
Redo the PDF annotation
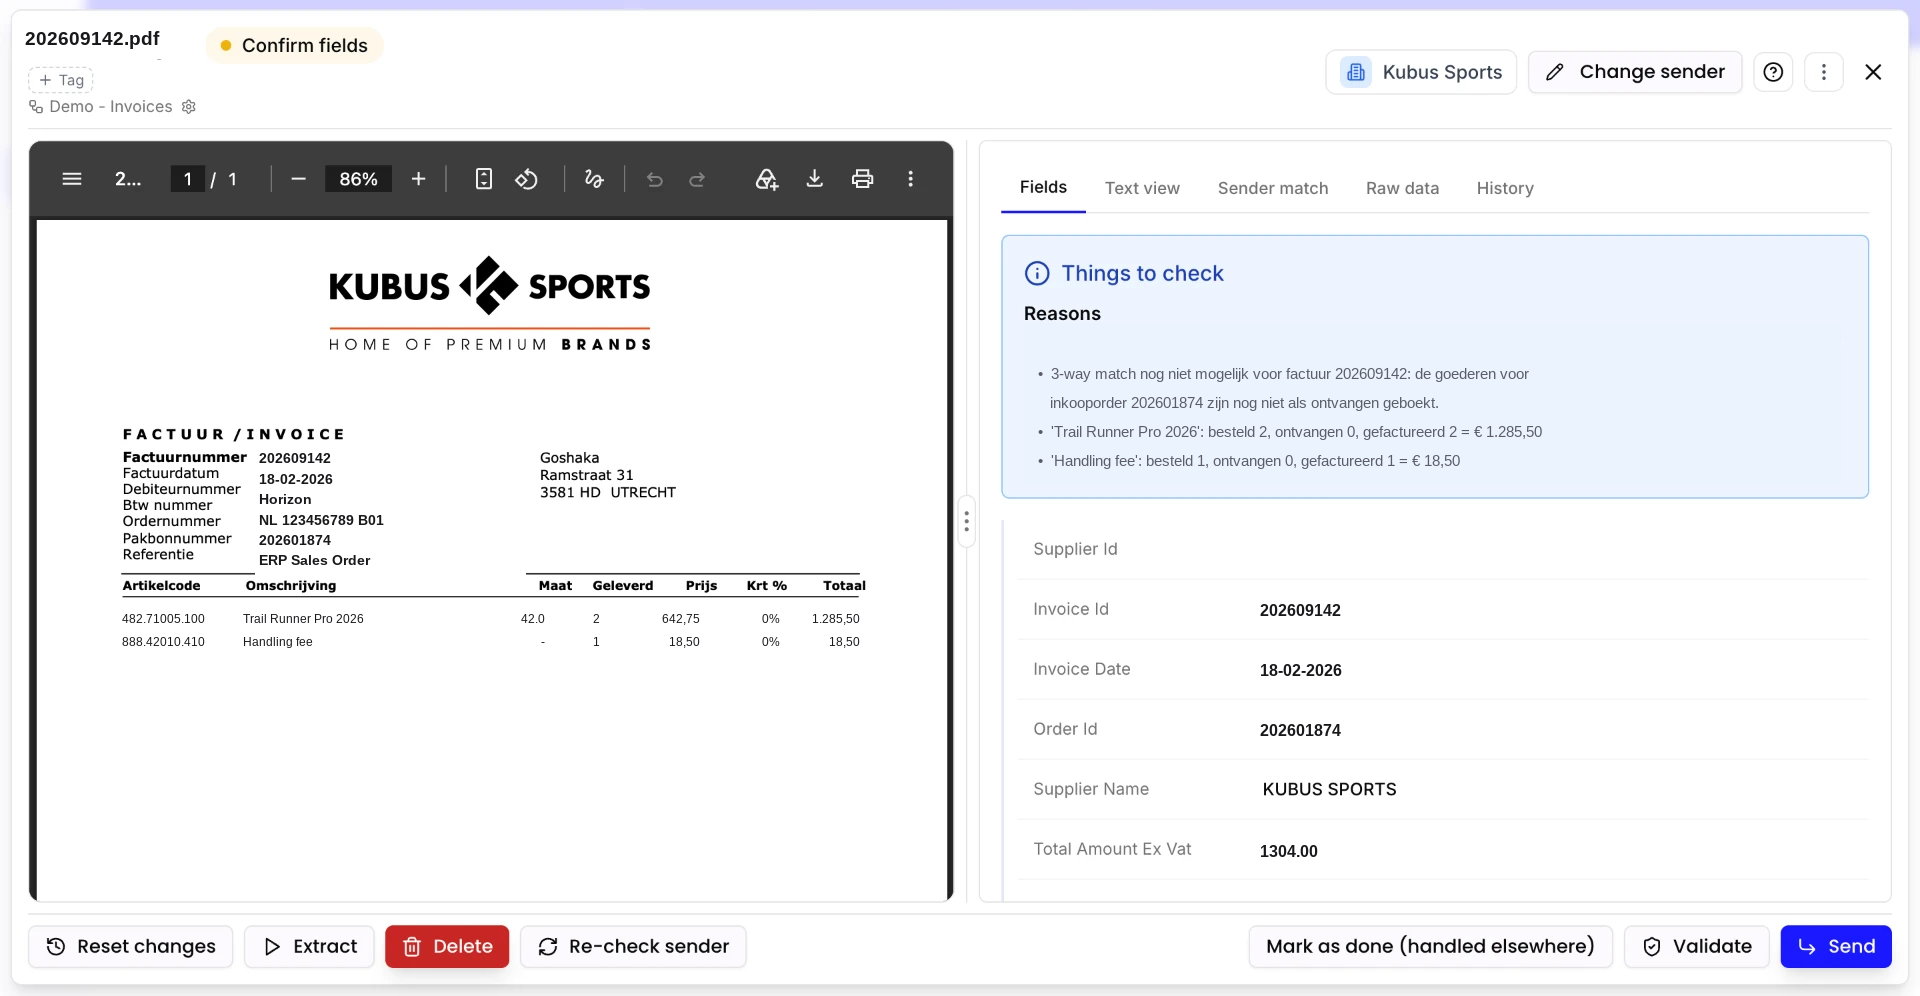pyautogui.click(x=697, y=179)
